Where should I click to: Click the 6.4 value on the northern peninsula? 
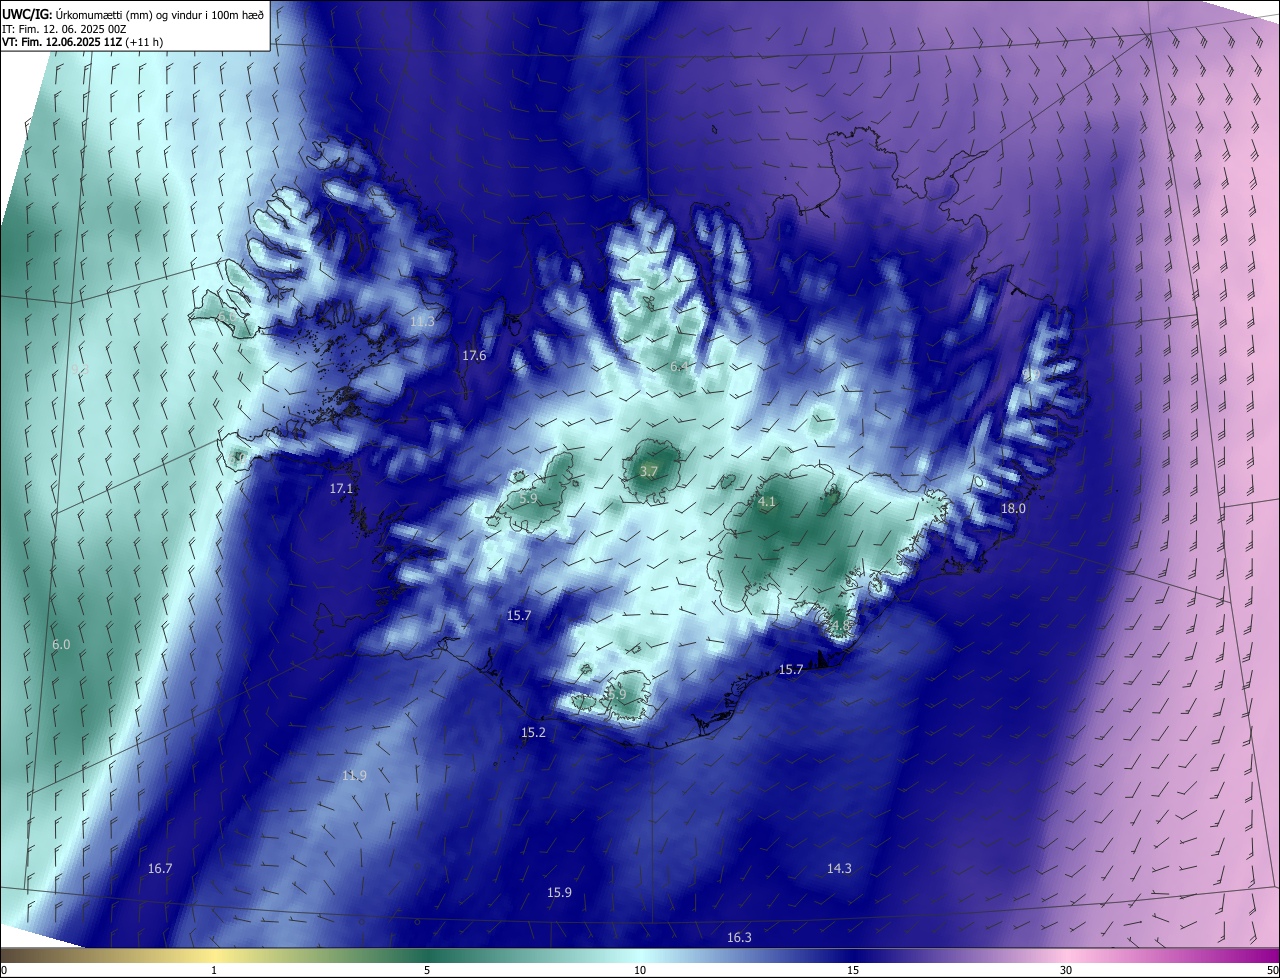tap(679, 367)
